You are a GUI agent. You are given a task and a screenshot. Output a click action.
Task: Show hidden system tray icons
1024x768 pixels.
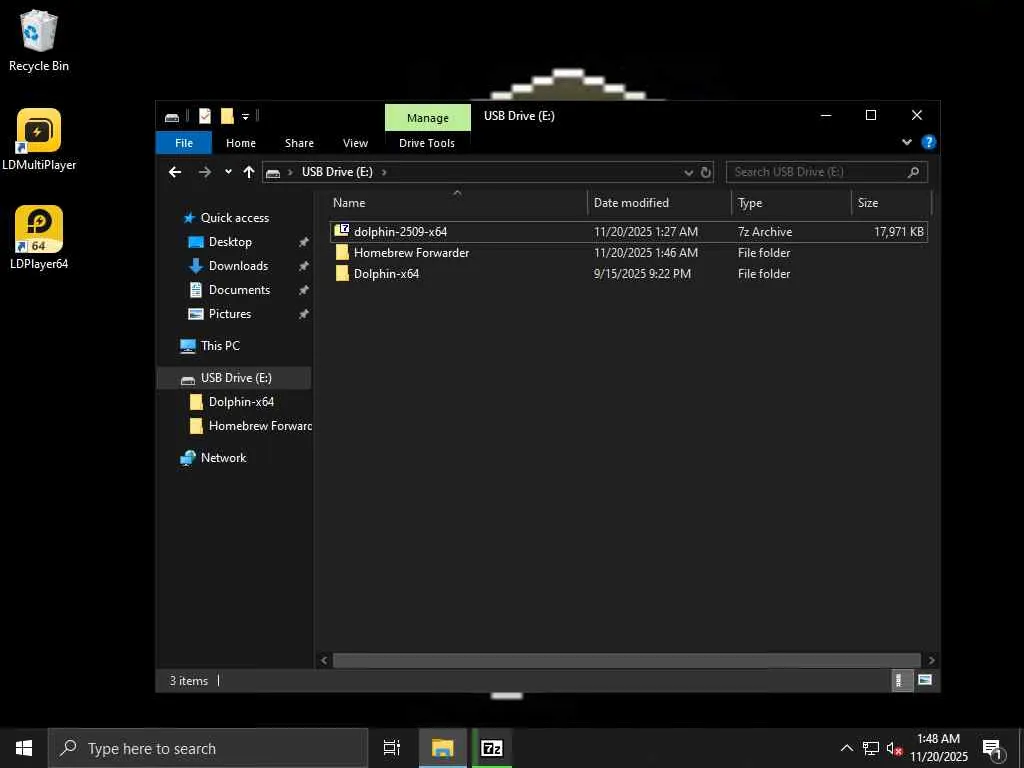[x=846, y=748]
